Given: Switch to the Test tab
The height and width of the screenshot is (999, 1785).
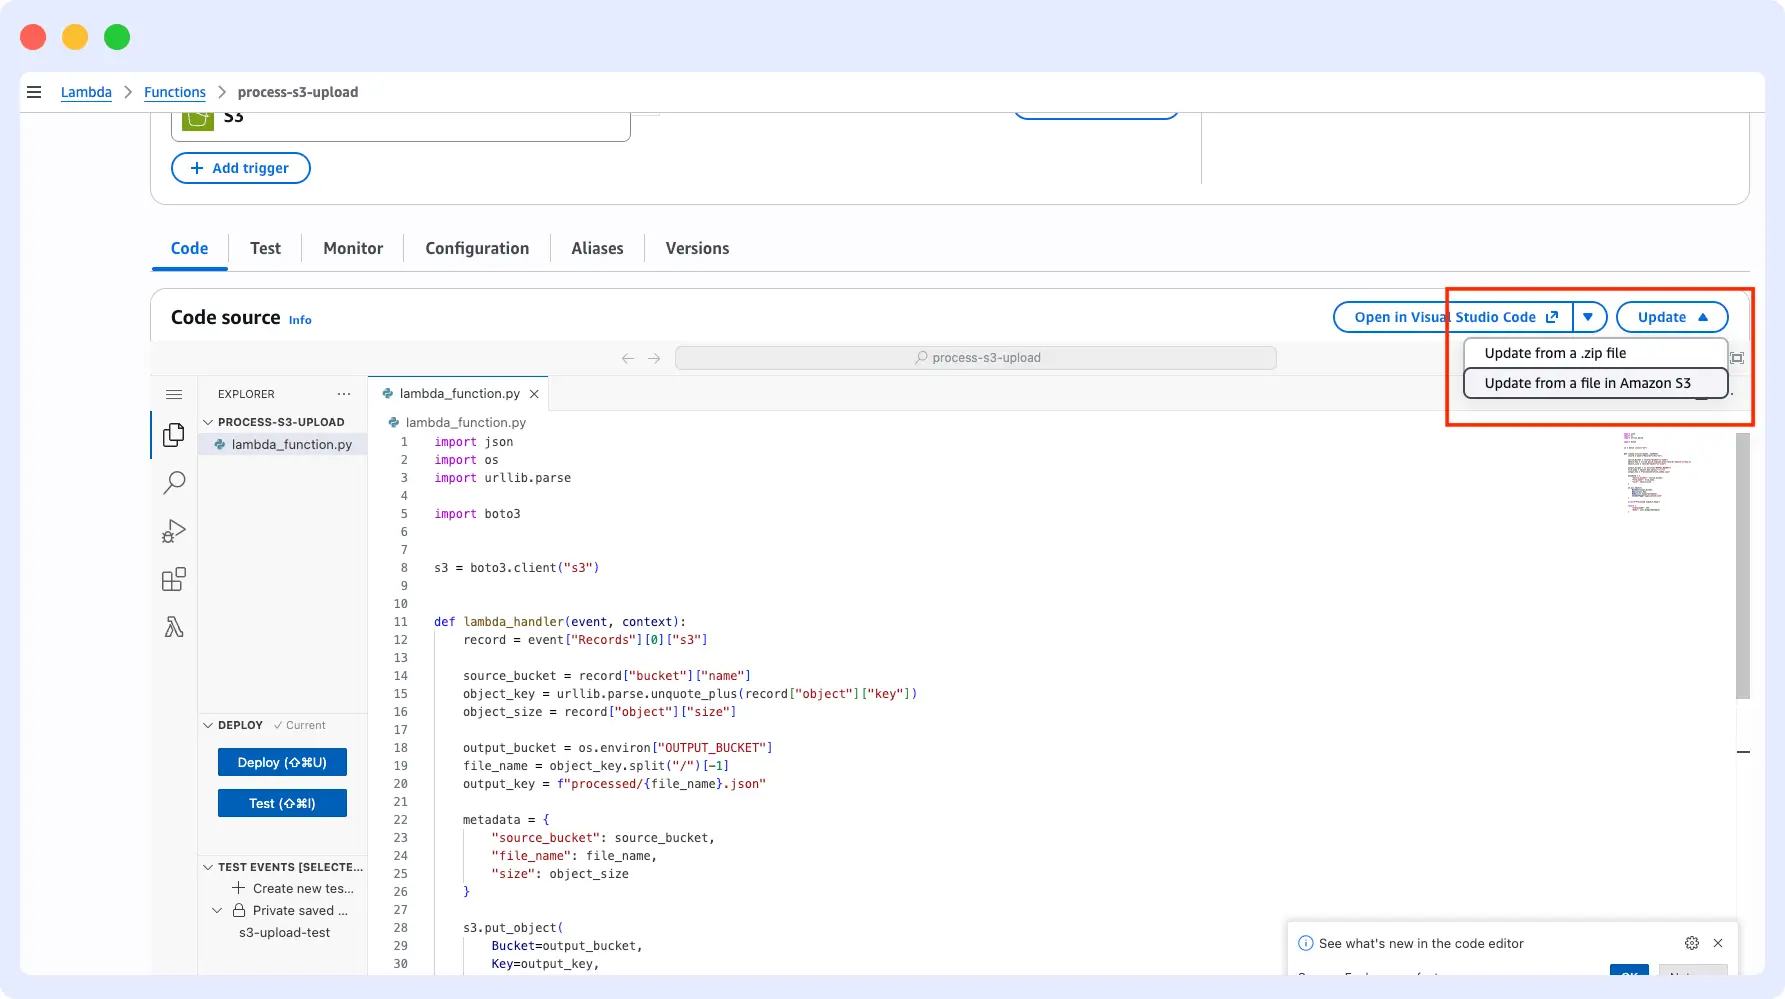Looking at the screenshot, I should pos(265,248).
